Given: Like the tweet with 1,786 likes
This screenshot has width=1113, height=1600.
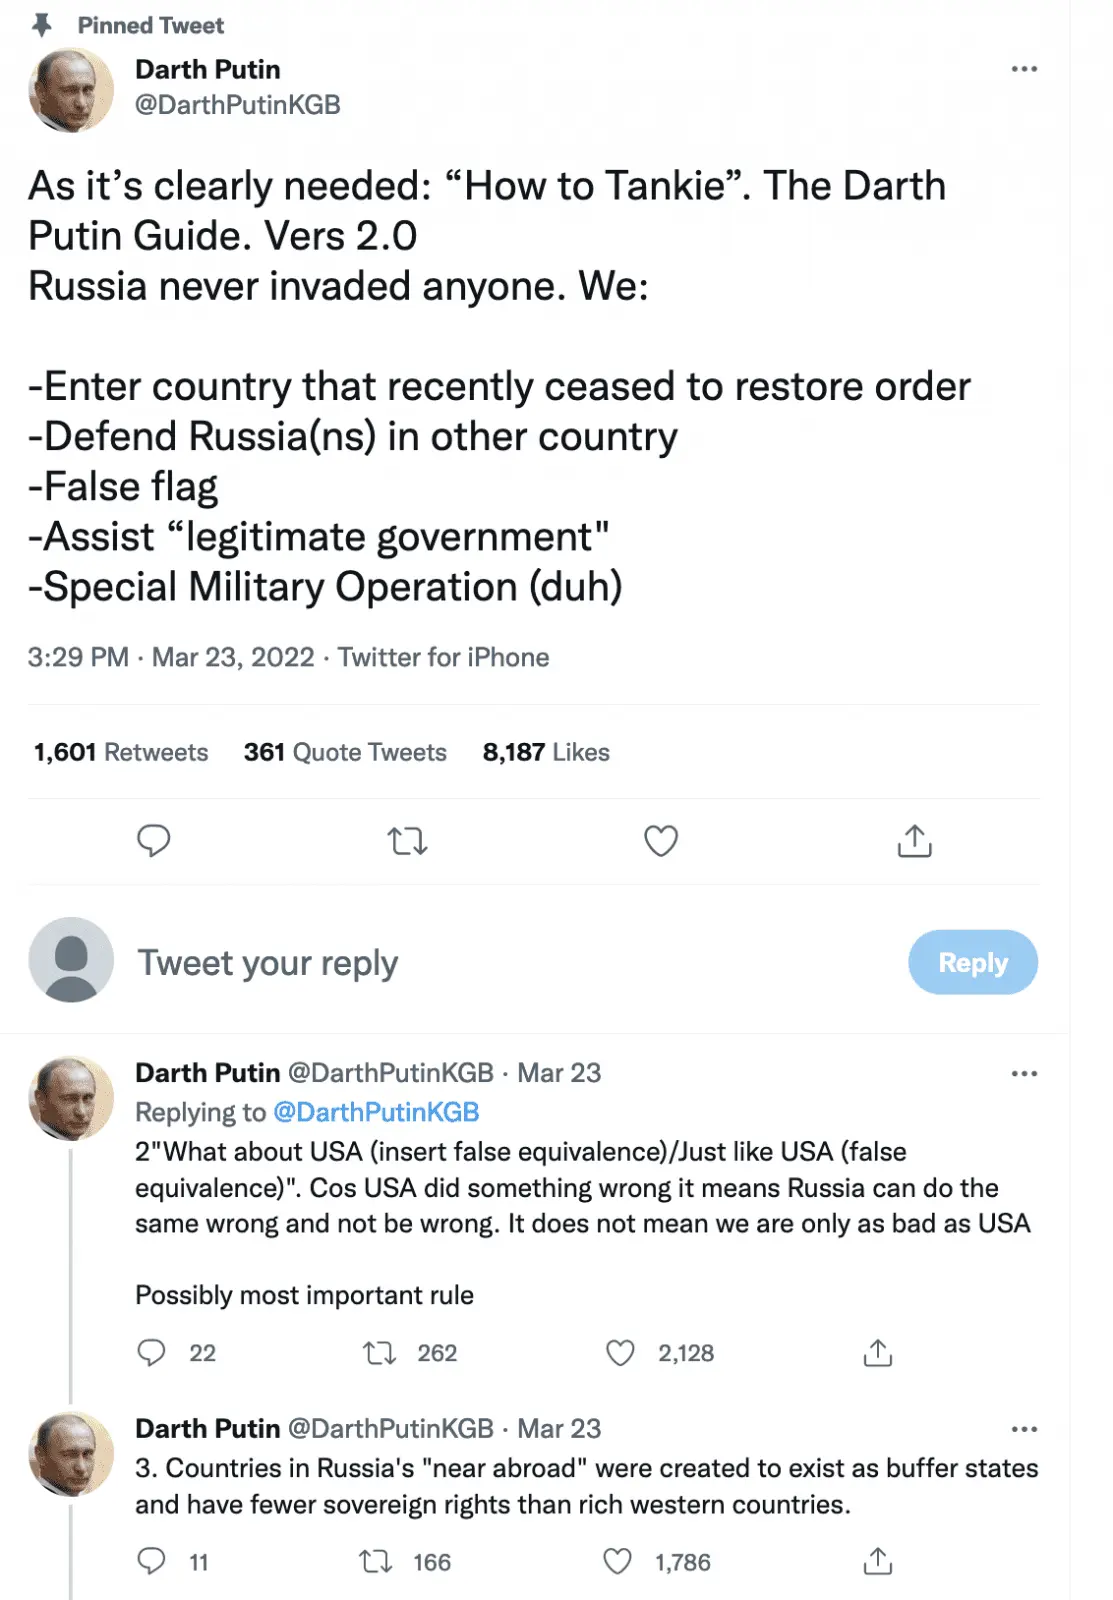Looking at the screenshot, I should click(618, 1561).
